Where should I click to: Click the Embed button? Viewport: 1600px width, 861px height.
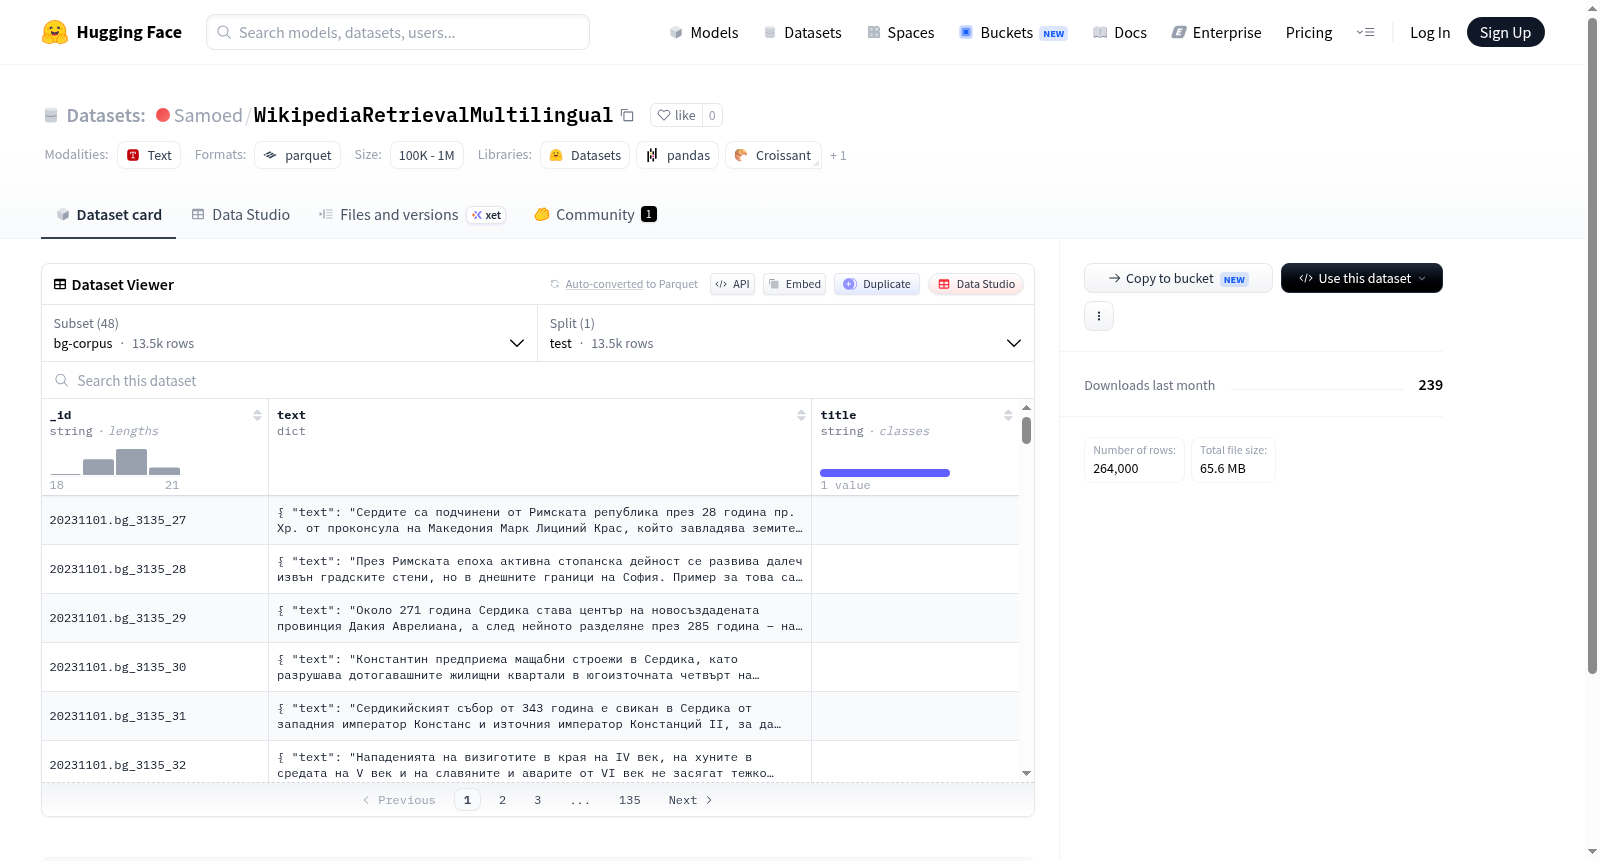click(x=794, y=284)
